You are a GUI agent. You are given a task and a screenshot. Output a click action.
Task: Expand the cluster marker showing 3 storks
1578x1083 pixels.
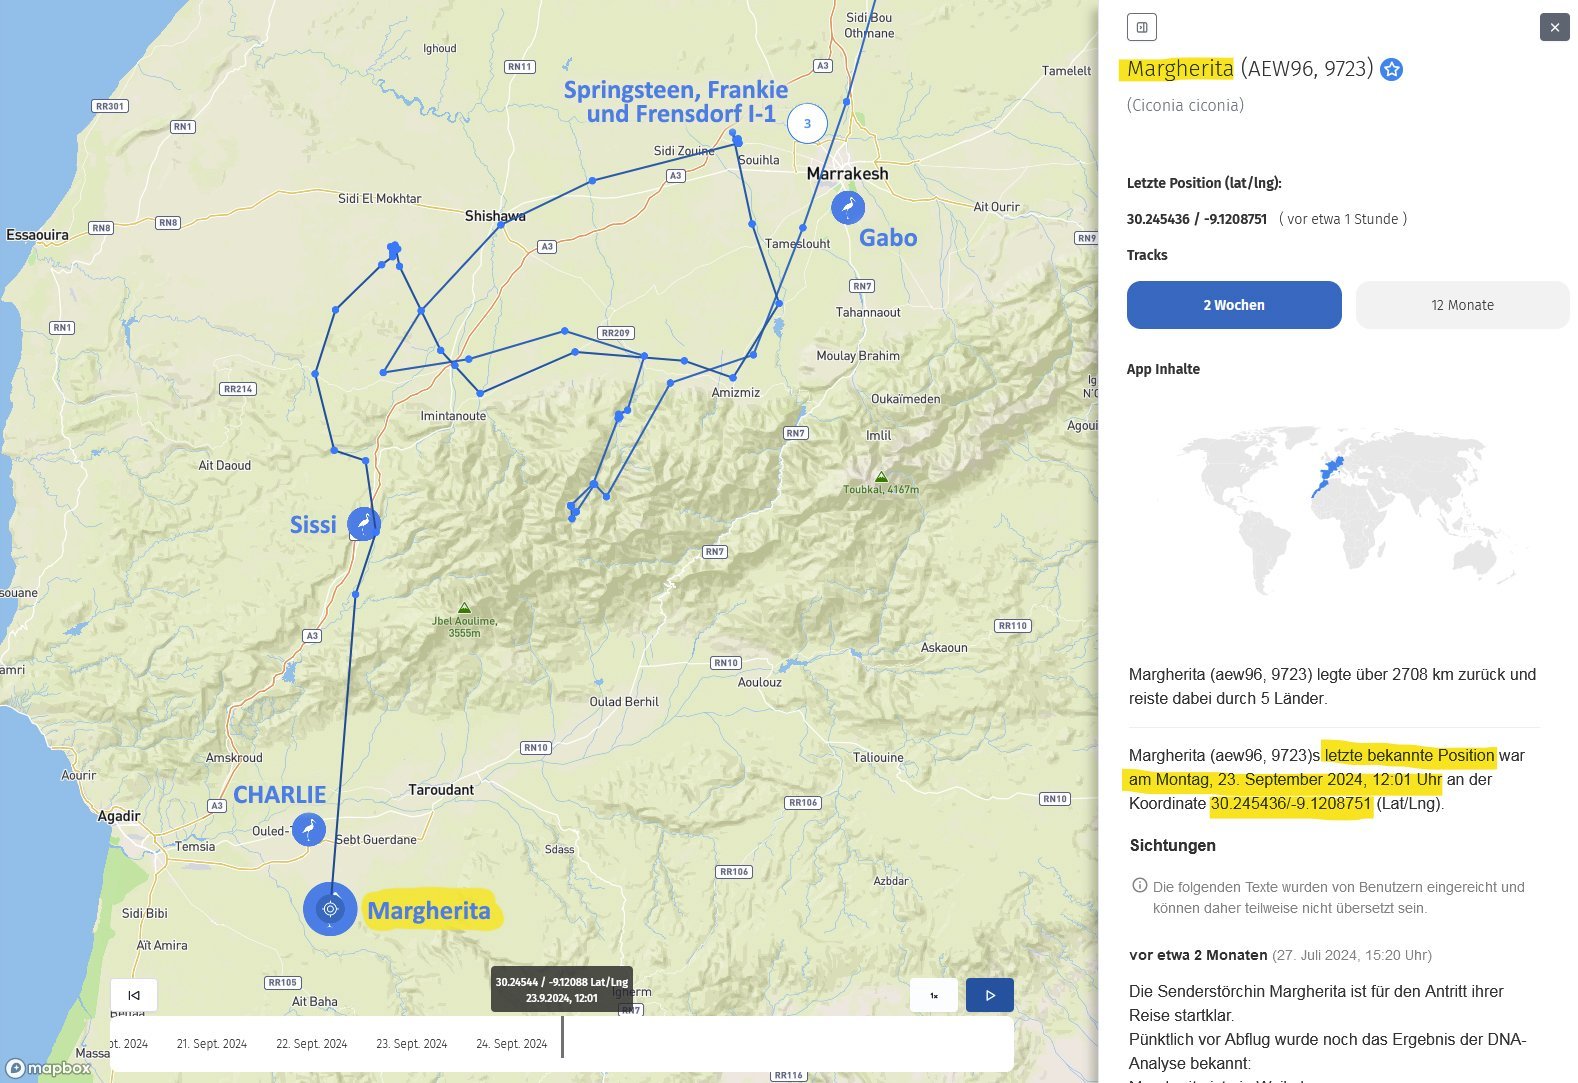point(807,124)
